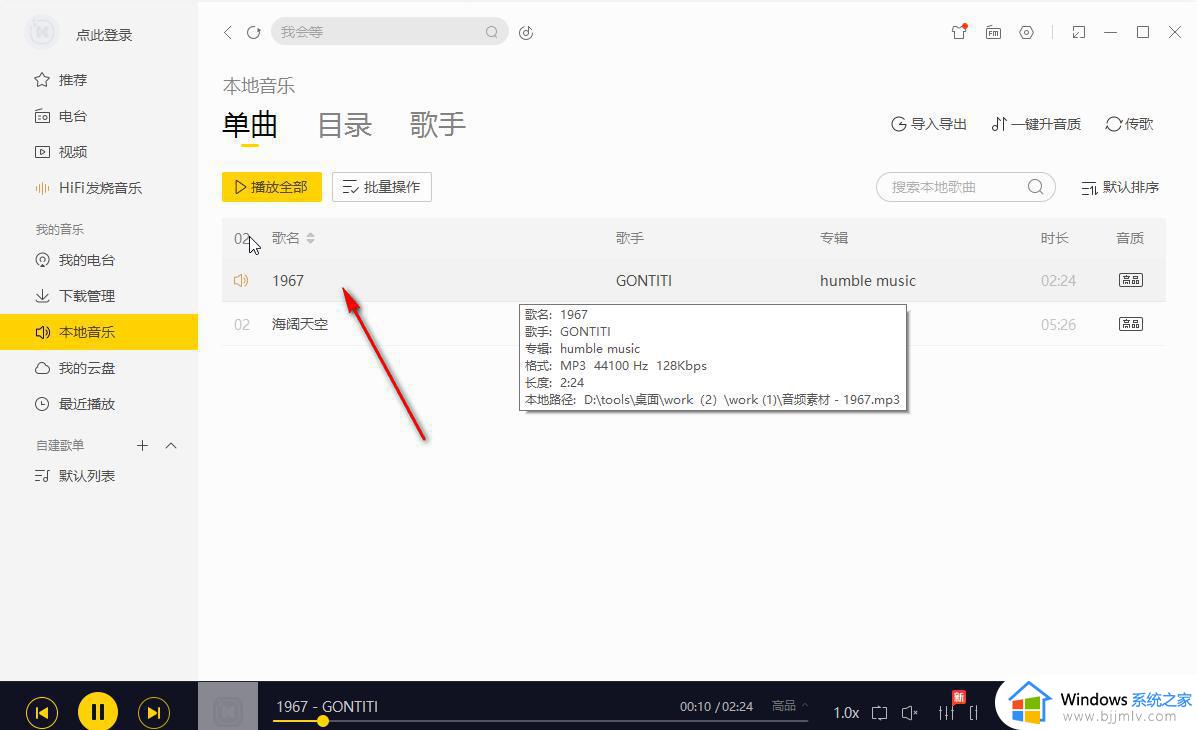1197x730 pixels.
Task: Click the 歌手 column header
Action: 630,238
